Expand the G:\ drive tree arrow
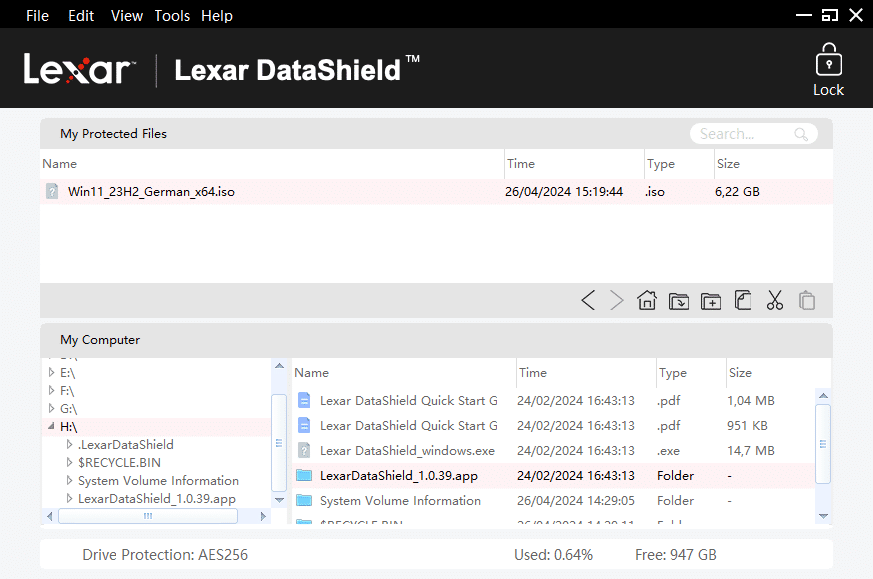 (x=52, y=408)
